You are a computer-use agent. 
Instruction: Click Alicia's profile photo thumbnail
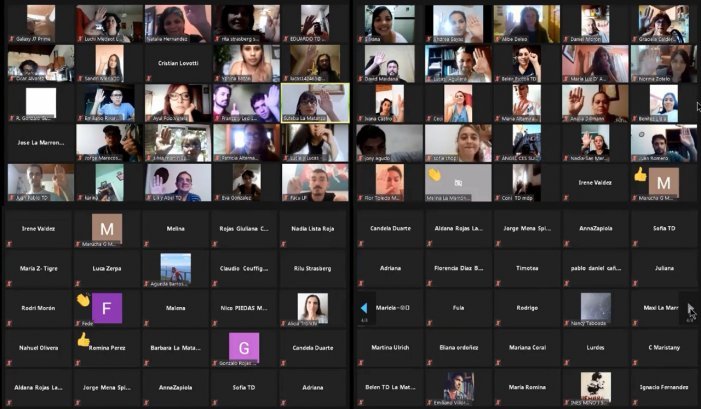point(312,306)
